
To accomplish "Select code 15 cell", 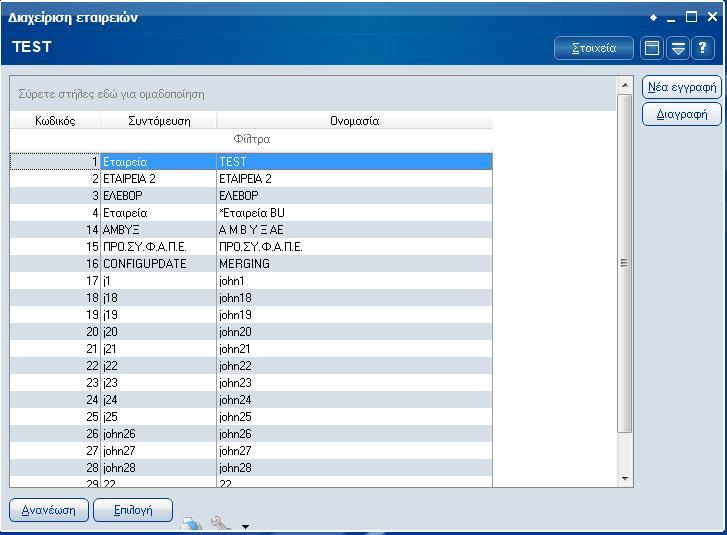I will [55, 247].
